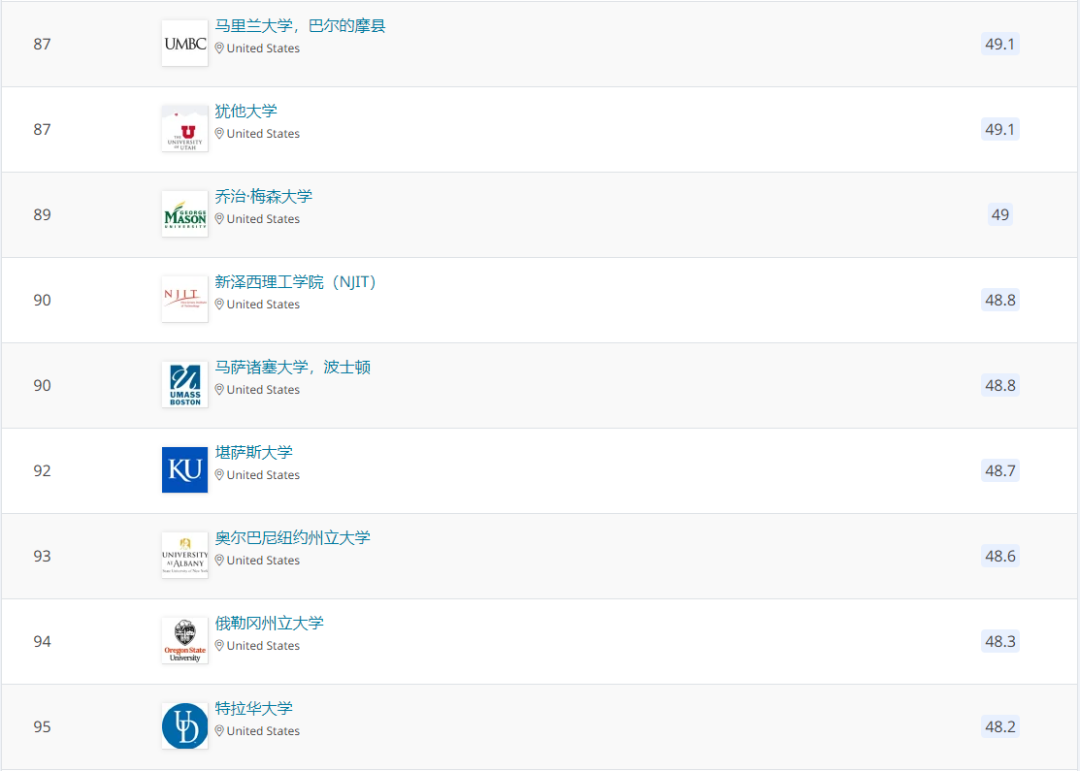The width and height of the screenshot is (1080, 771).
Task: Click rank number 95
Action: point(42,727)
